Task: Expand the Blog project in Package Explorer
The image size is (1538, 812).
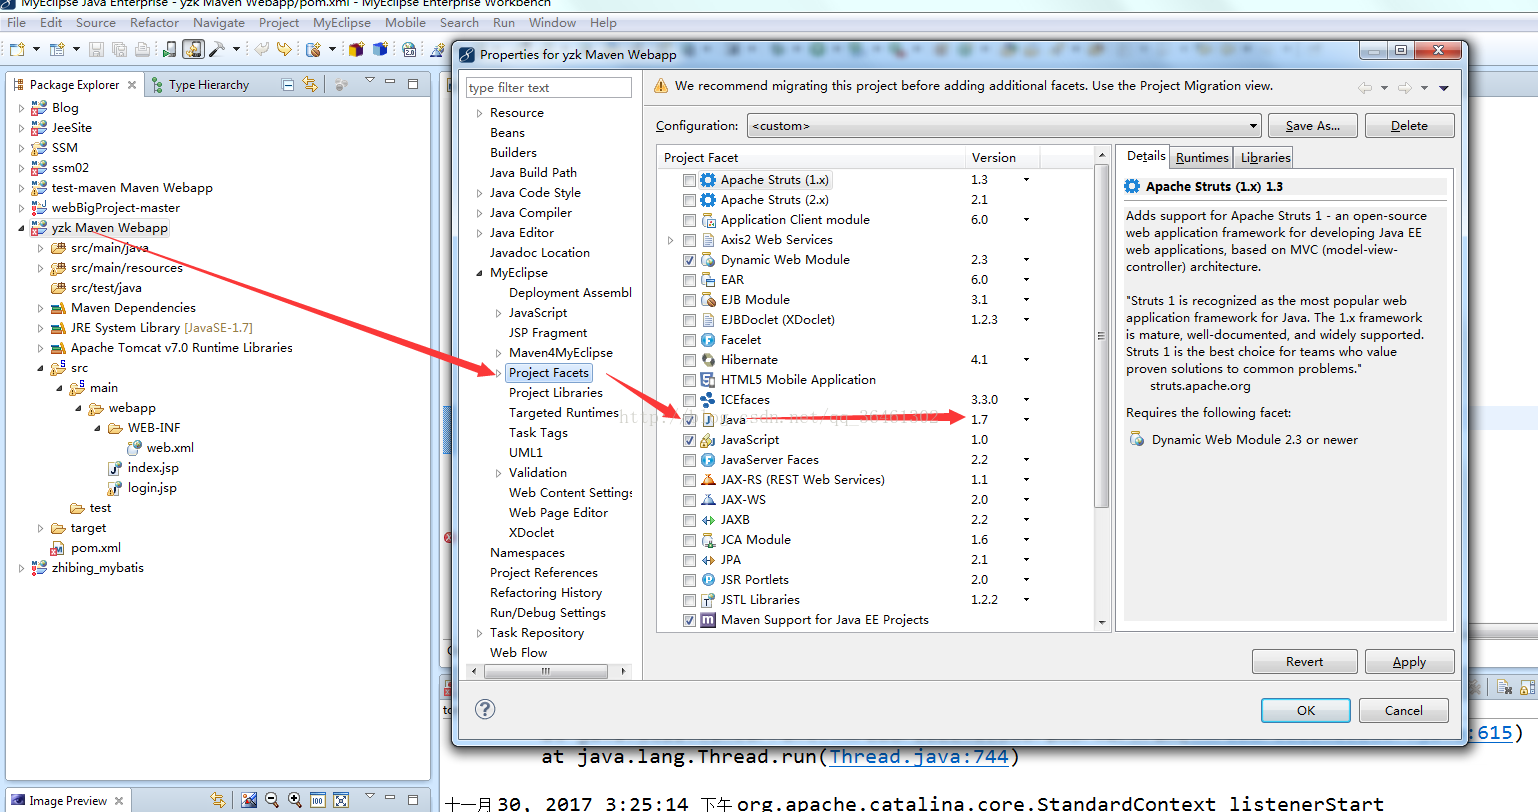Action: (21, 108)
